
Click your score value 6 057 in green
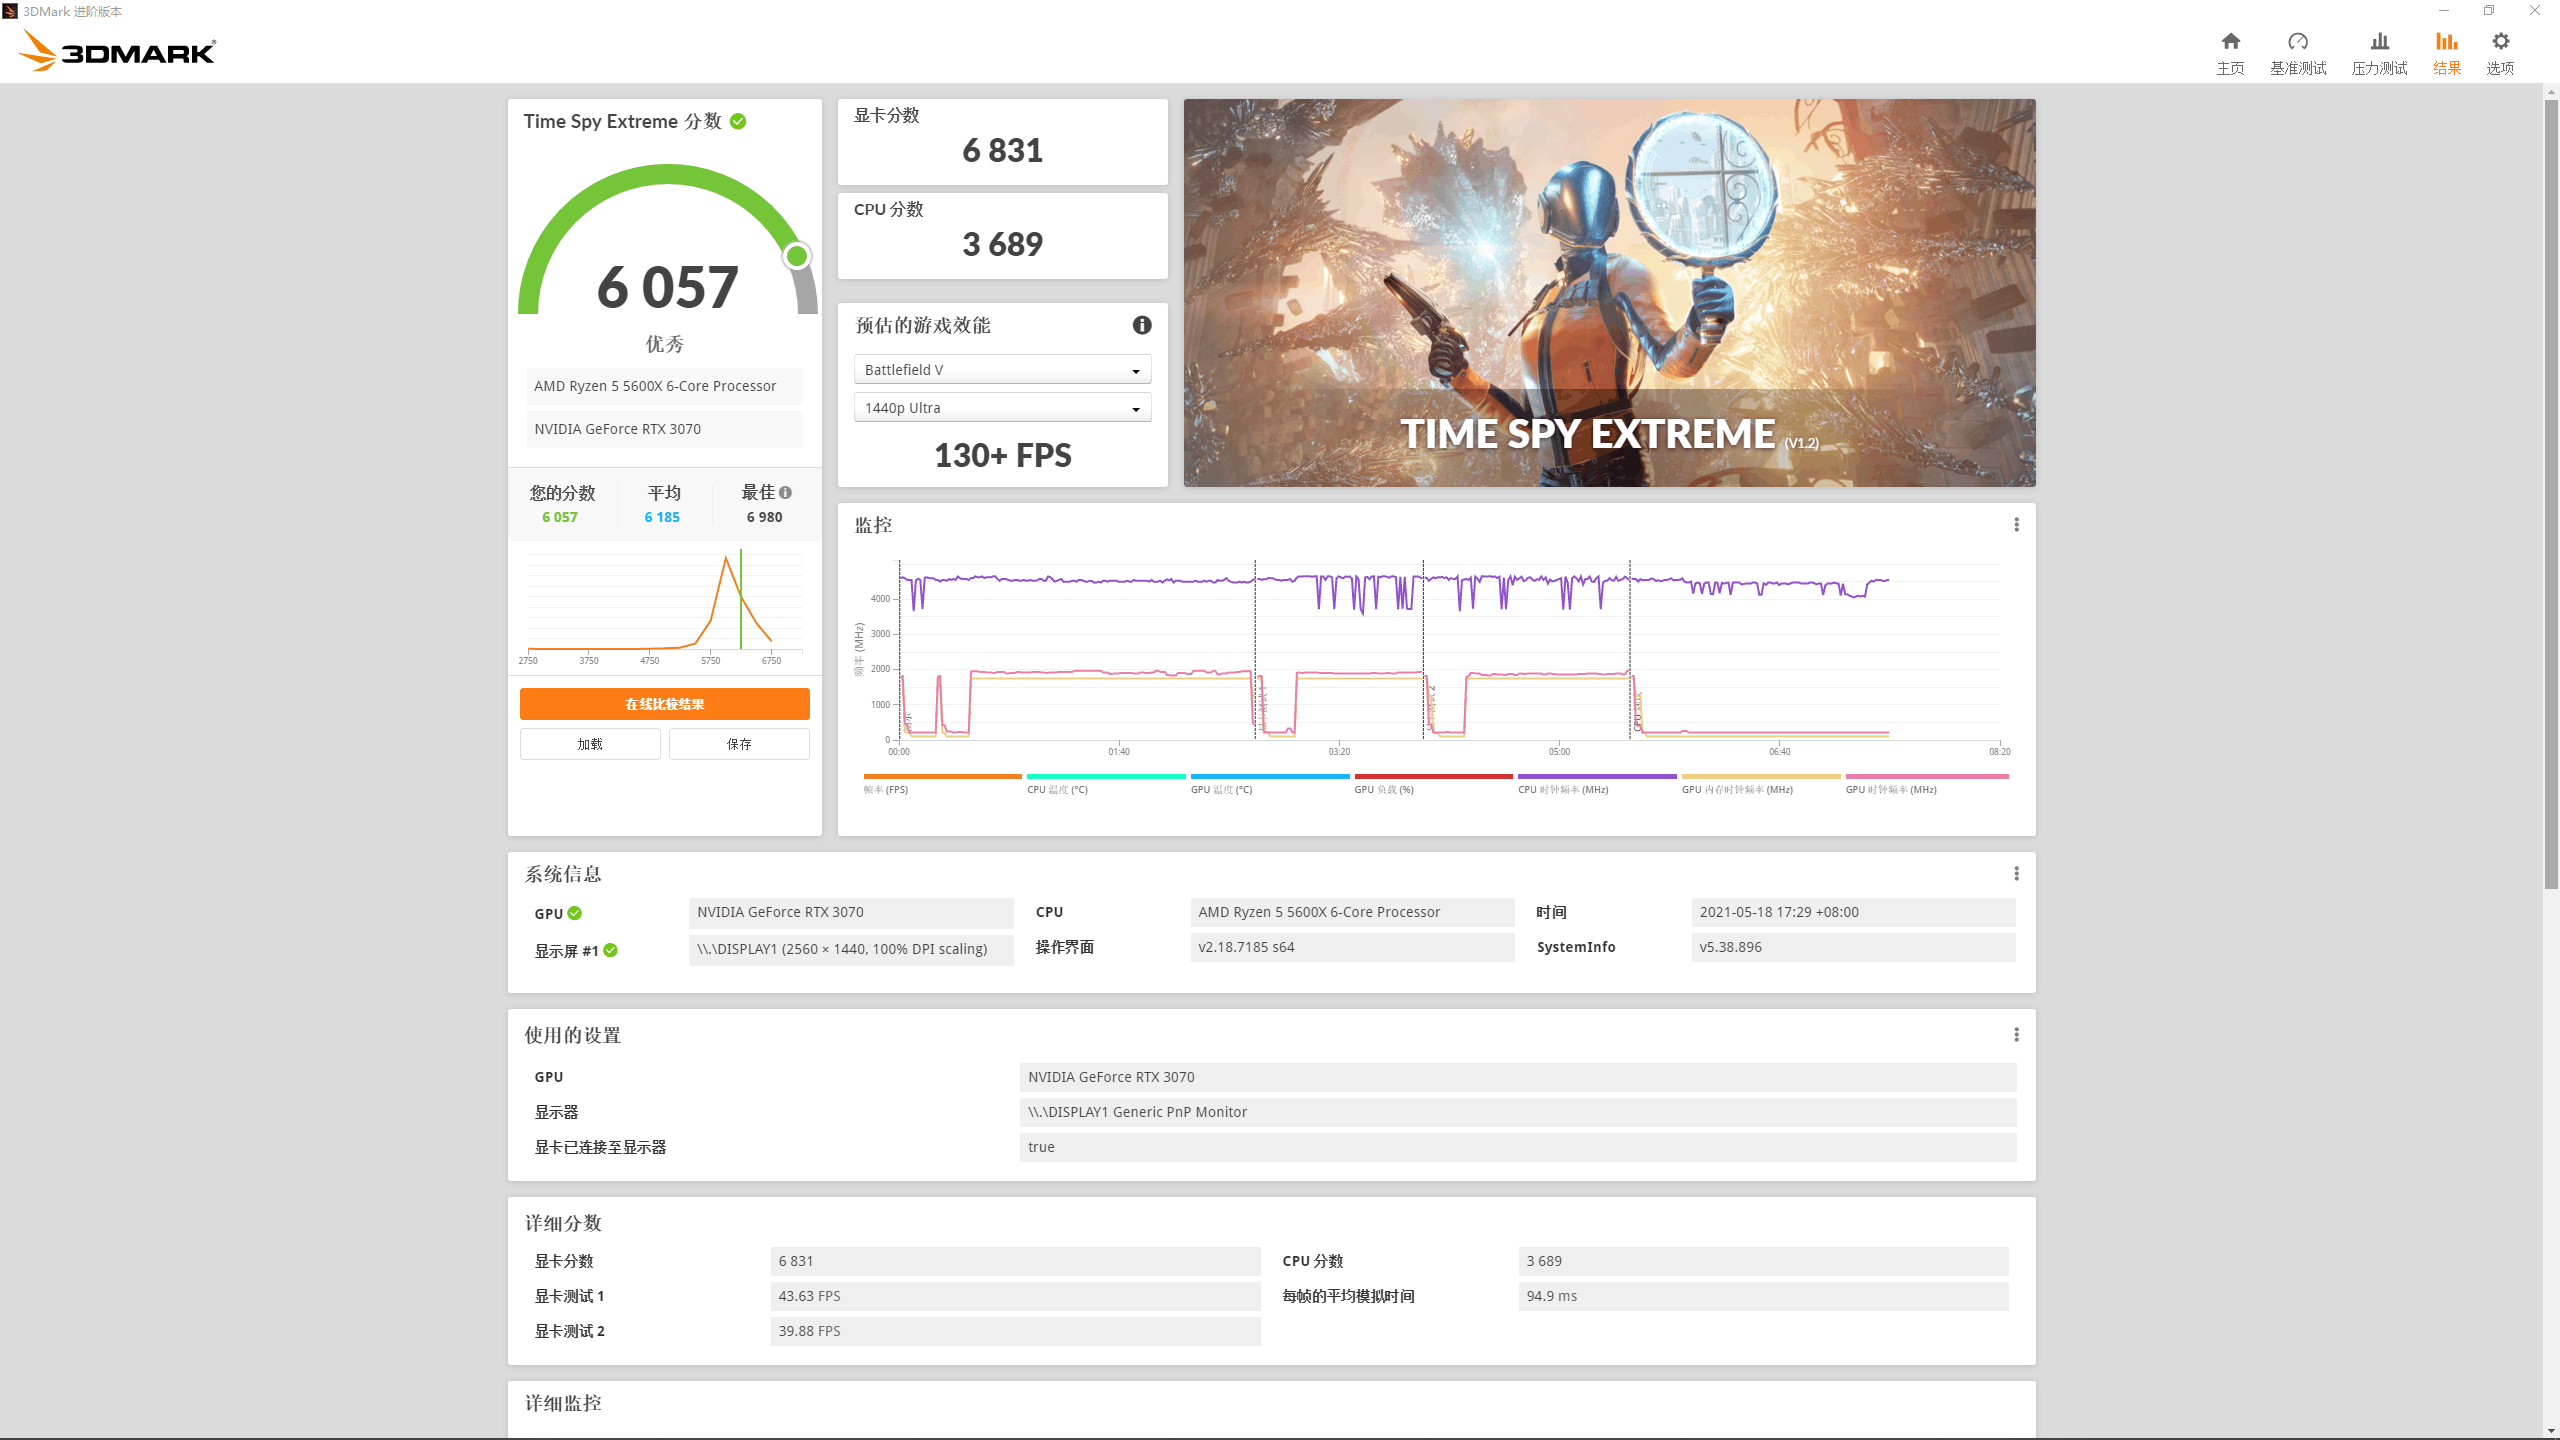(x=560, y=517)
